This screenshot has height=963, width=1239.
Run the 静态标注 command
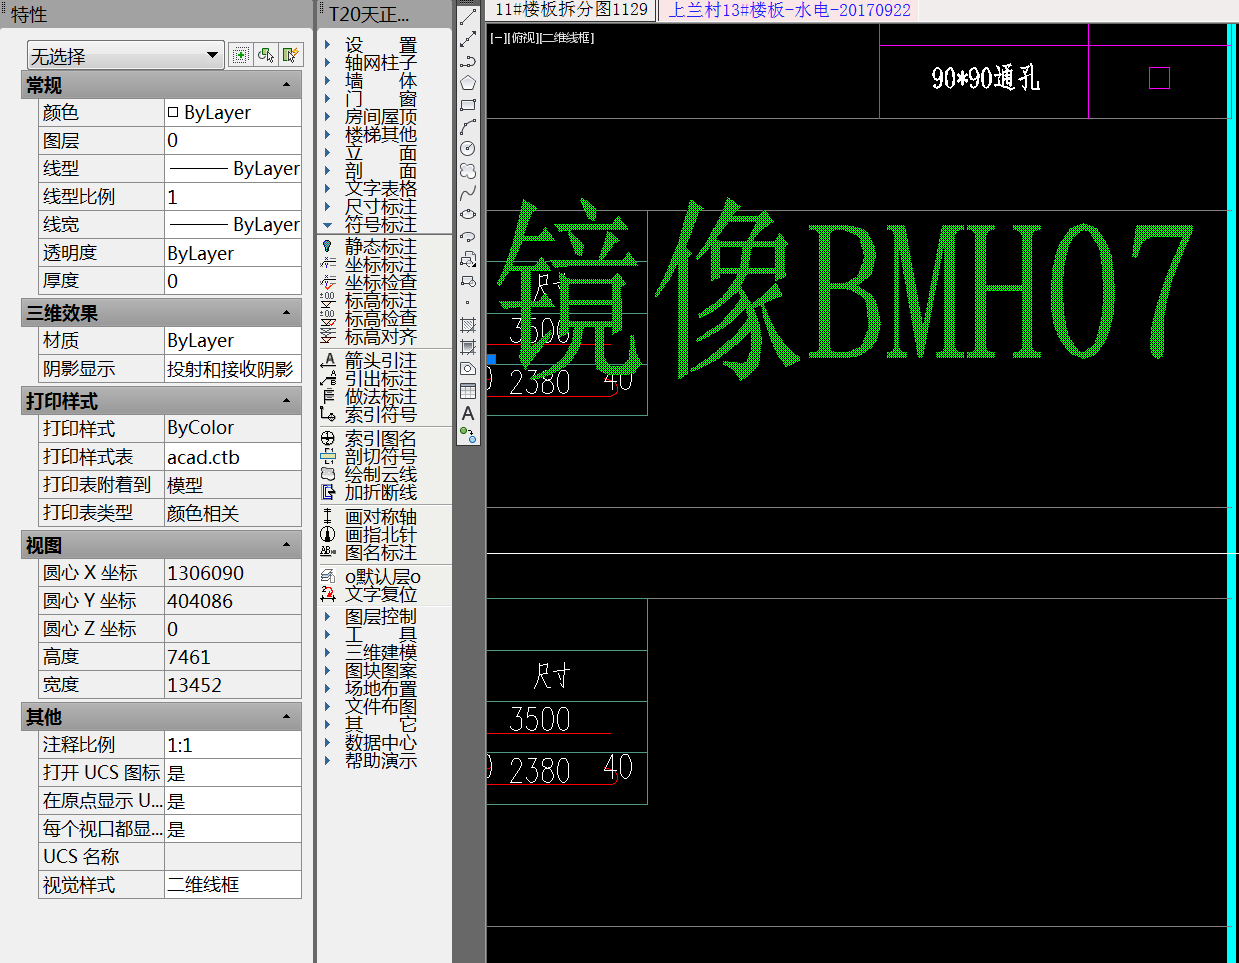coord(380,247)
